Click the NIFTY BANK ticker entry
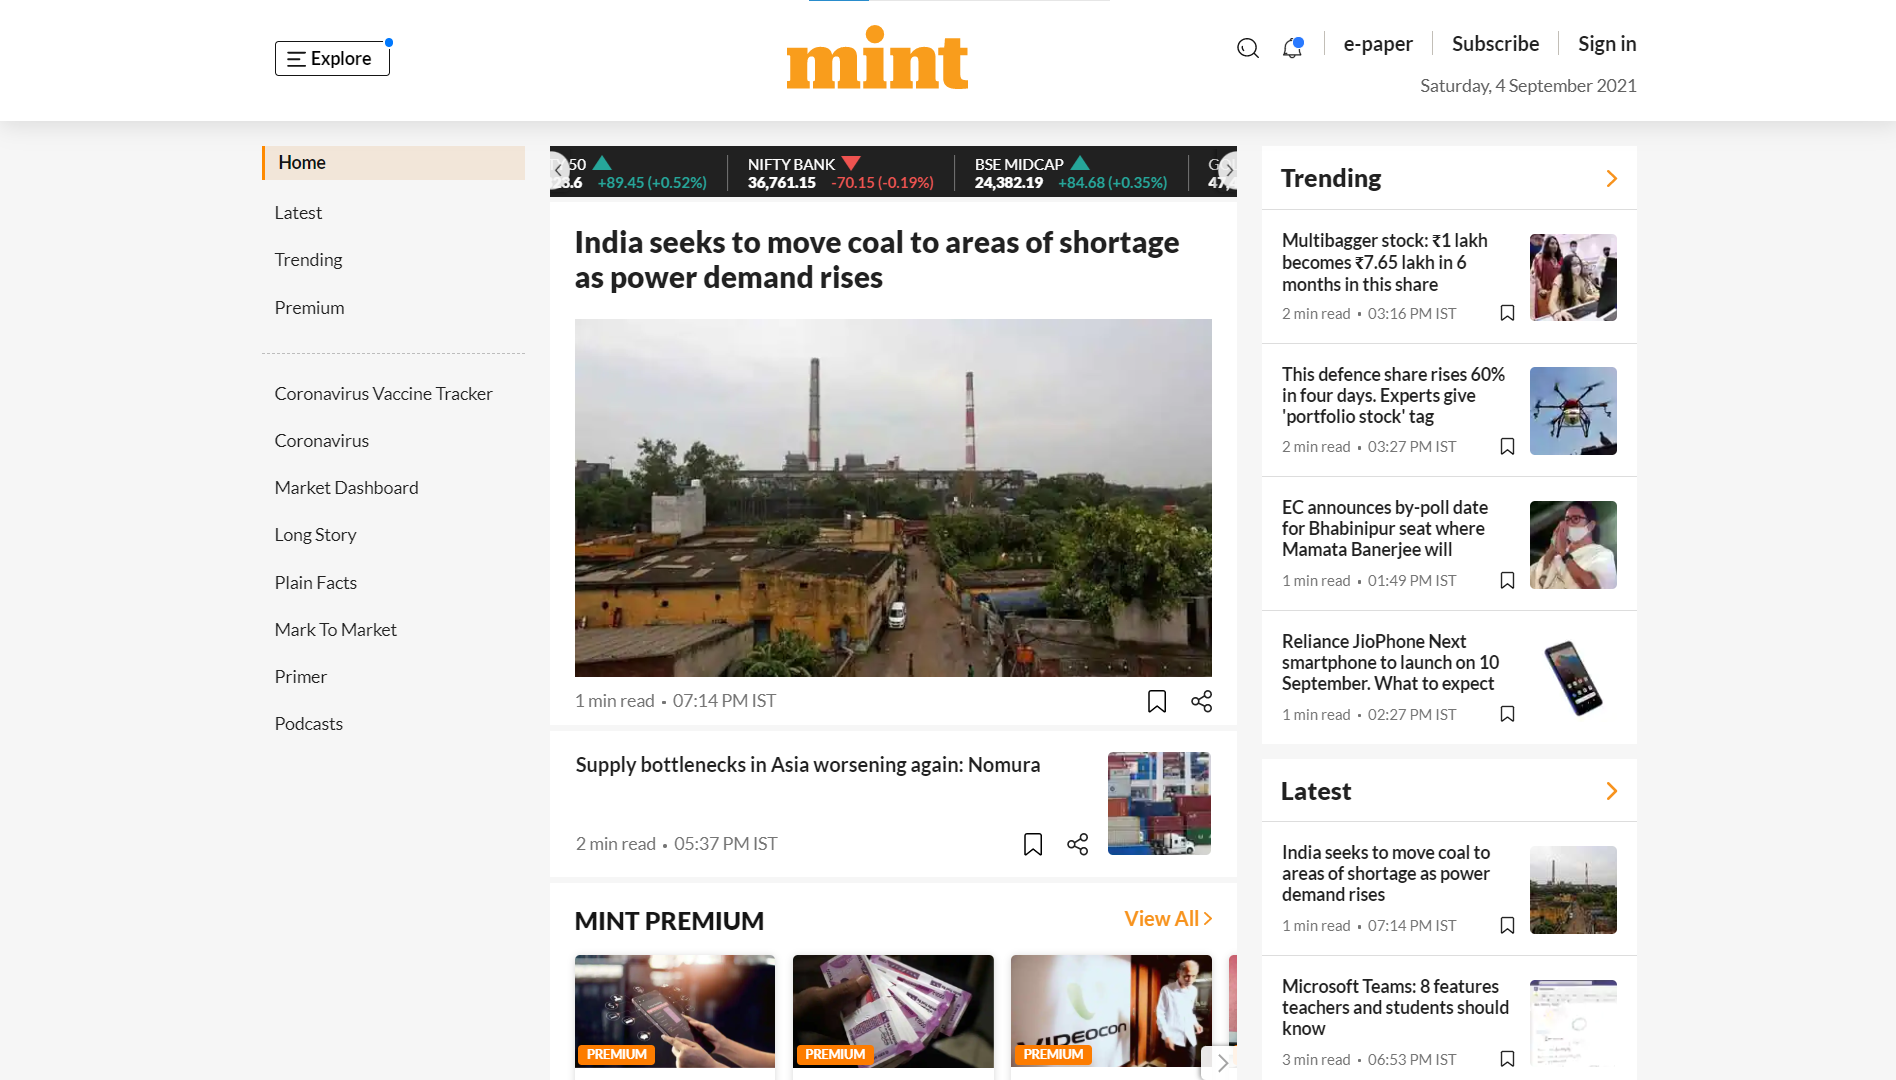The height and width of the screenshot is (1080, 1896). pos(840,173)
